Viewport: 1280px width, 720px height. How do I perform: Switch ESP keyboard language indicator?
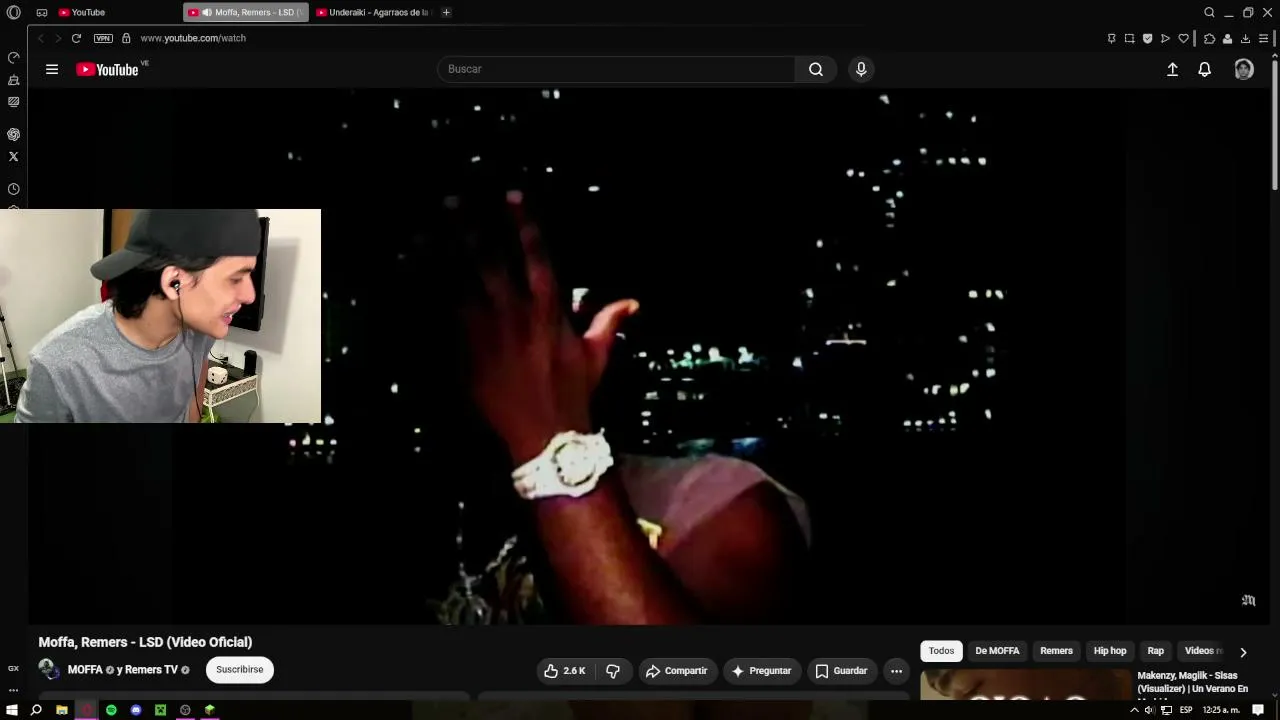1186,710
